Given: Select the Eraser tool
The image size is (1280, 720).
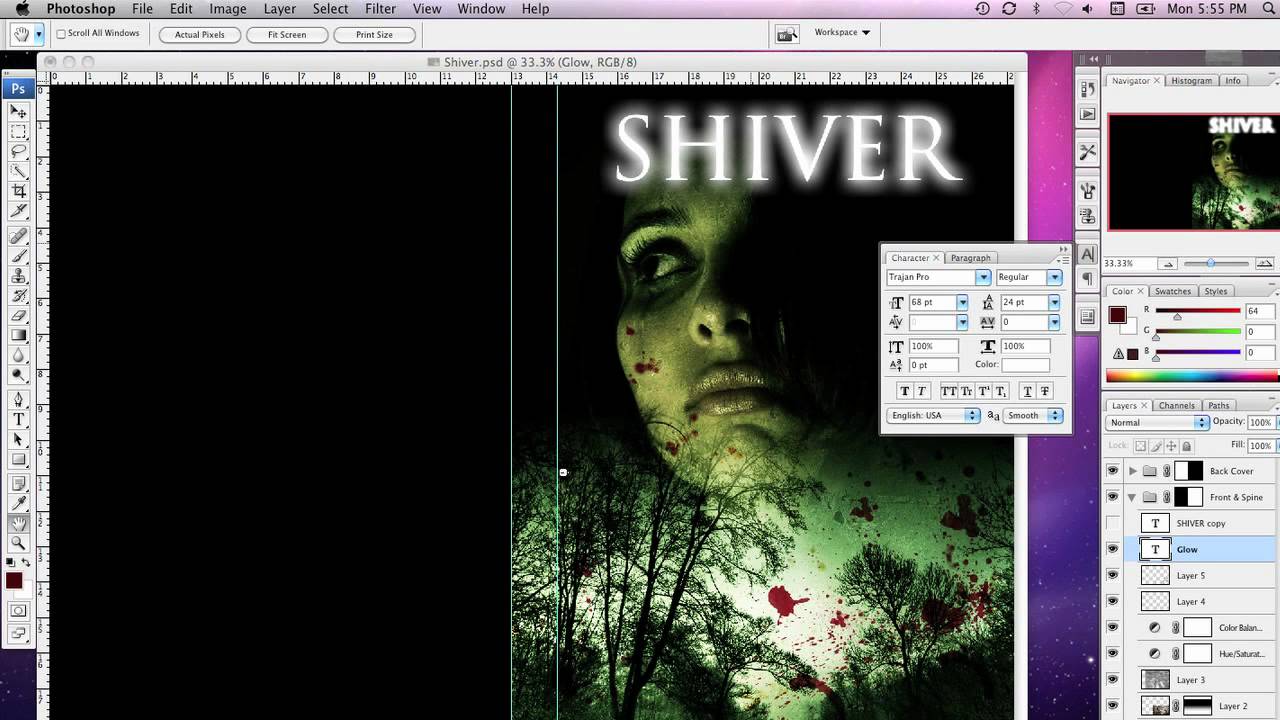Looking at the screenshot, I should [x=18, y=315].
